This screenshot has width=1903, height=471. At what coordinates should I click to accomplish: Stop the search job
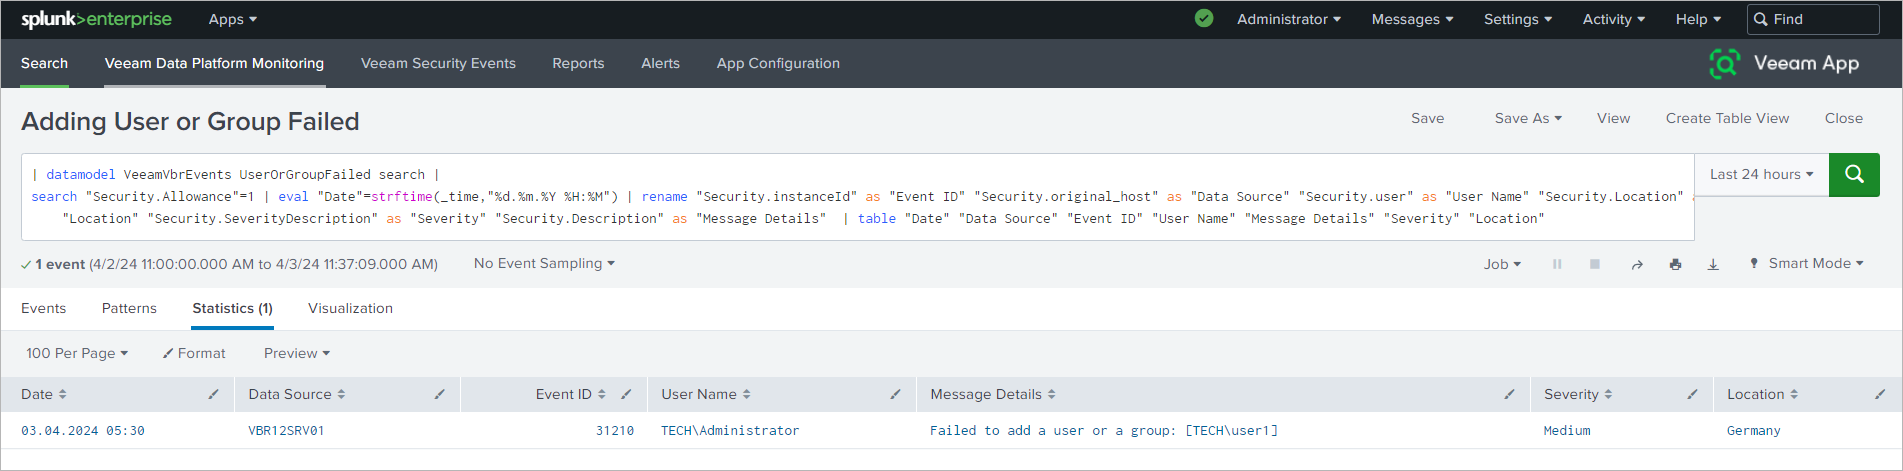[1595, 265]
